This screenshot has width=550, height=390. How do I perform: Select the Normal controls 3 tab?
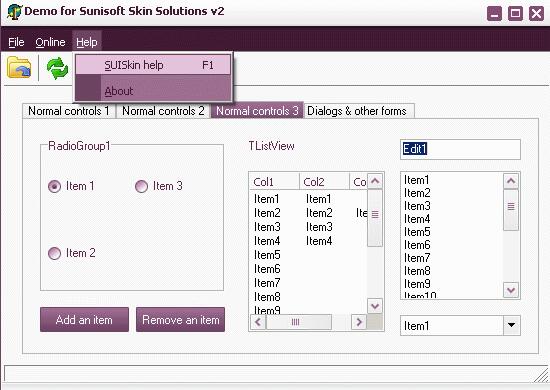(x=257, y=111)
